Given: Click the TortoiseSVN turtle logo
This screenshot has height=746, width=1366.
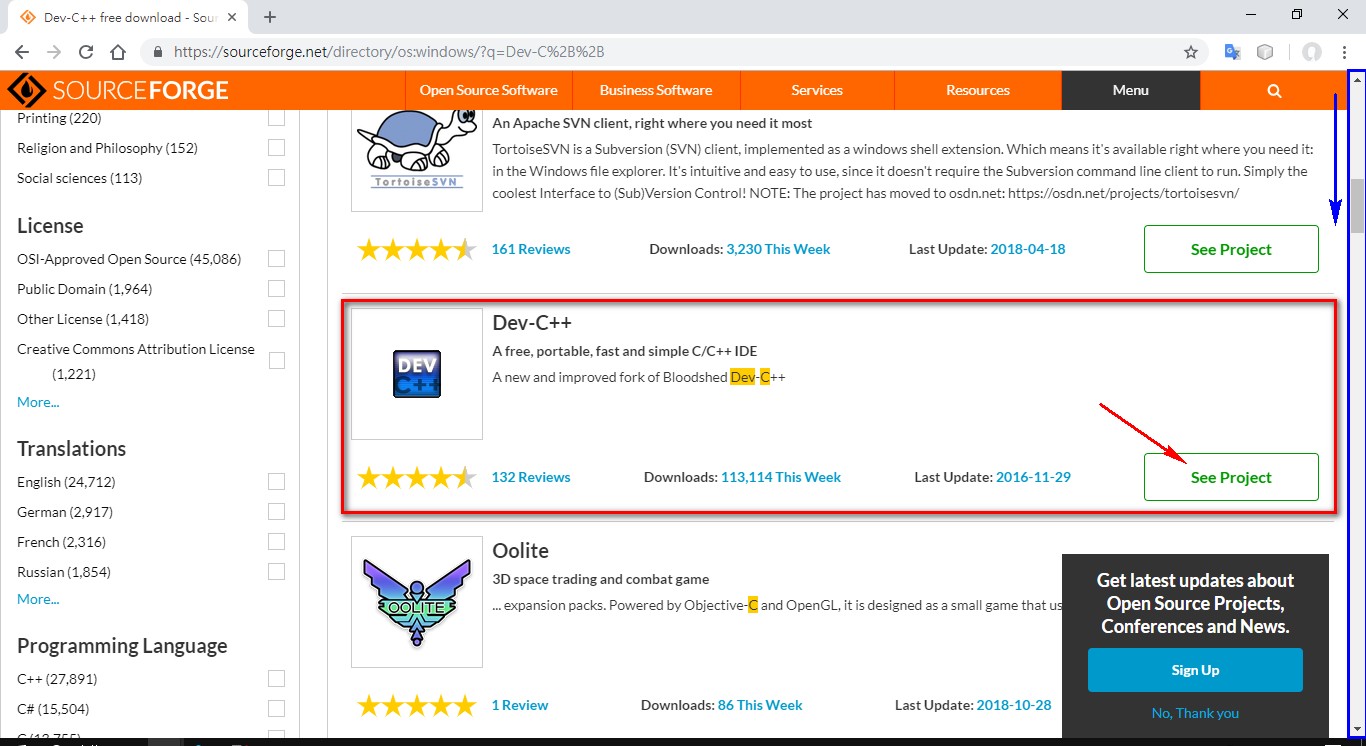Looking at the screenshot, I should (x=417, y=149).
